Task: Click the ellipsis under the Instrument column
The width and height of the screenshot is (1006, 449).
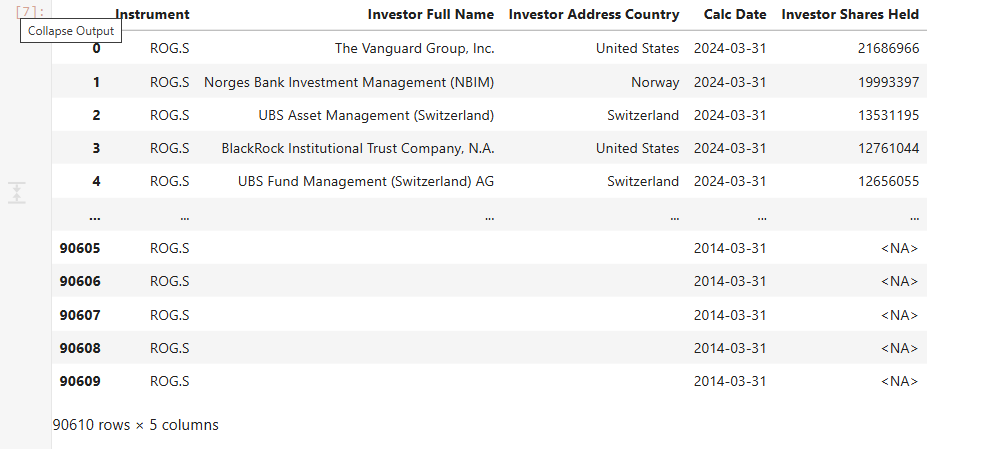Action: (185, 216)
